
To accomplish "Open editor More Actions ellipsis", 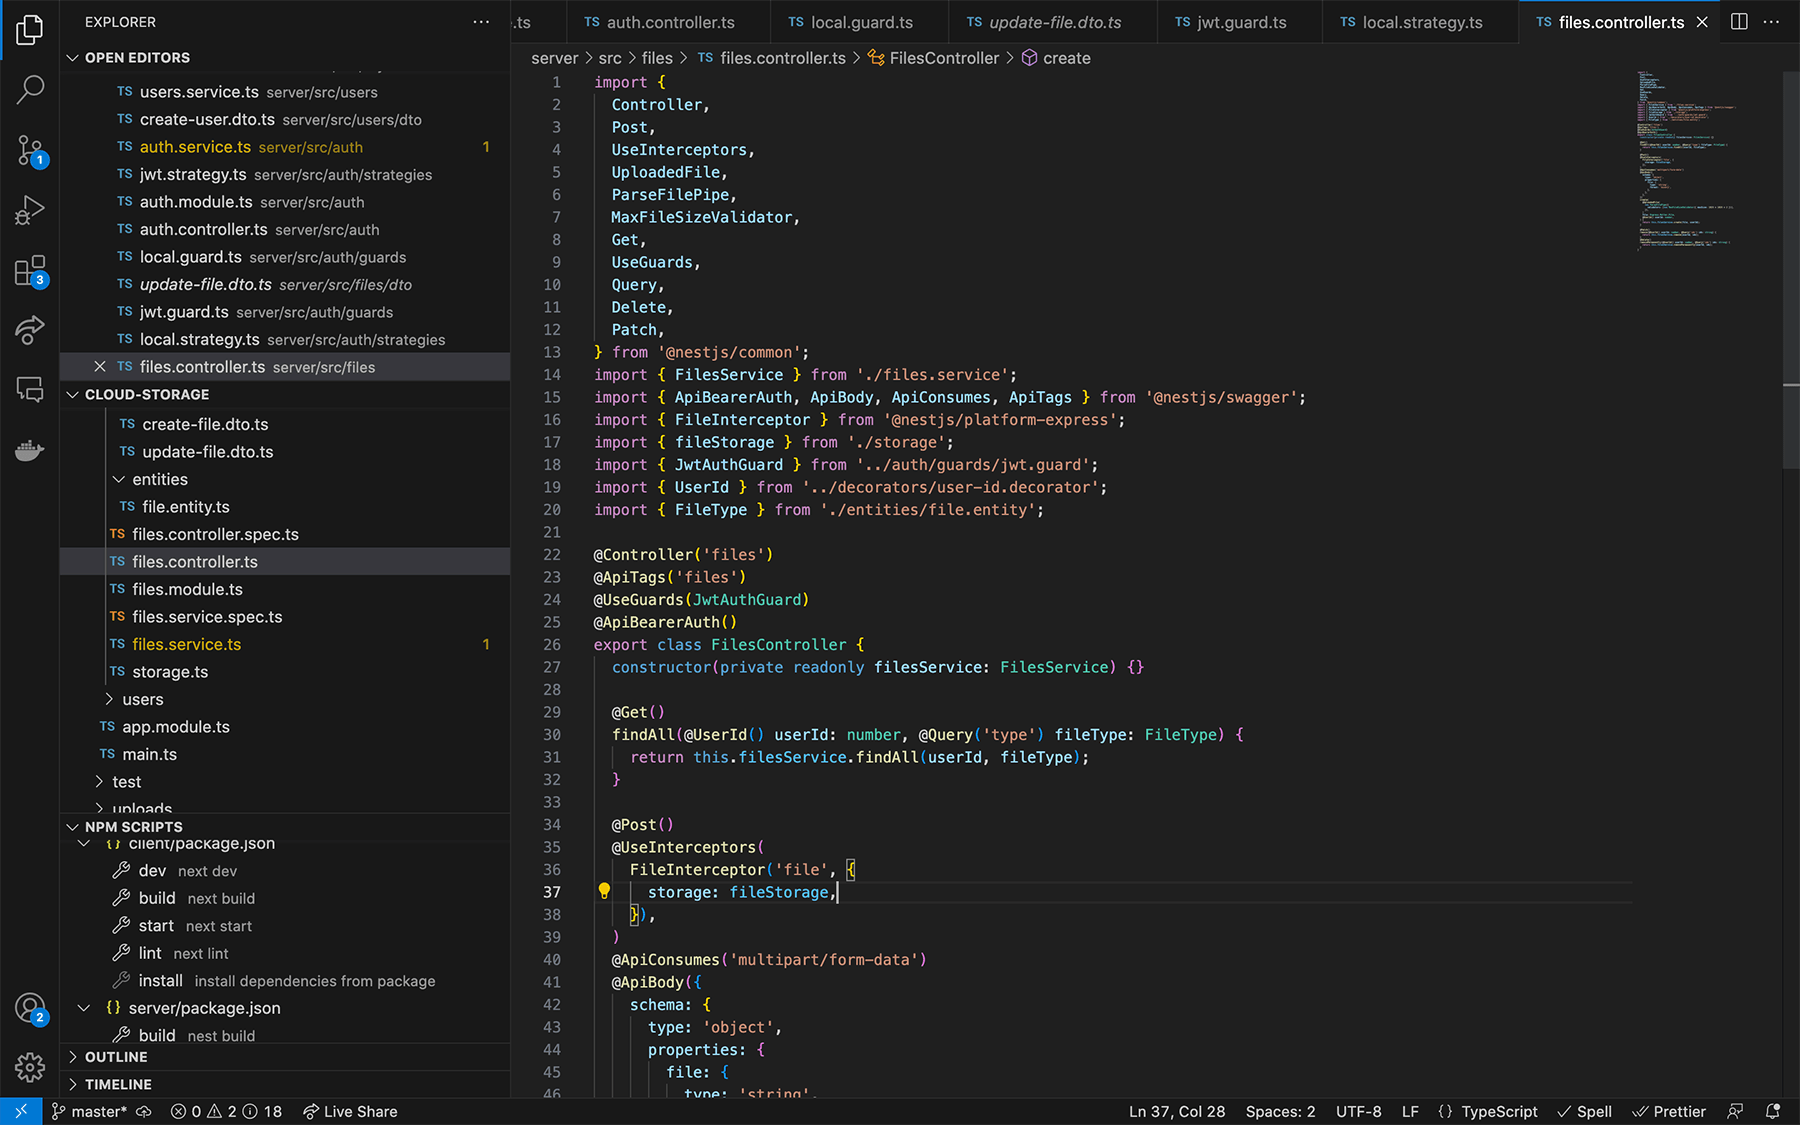I will click(1771, 22).
